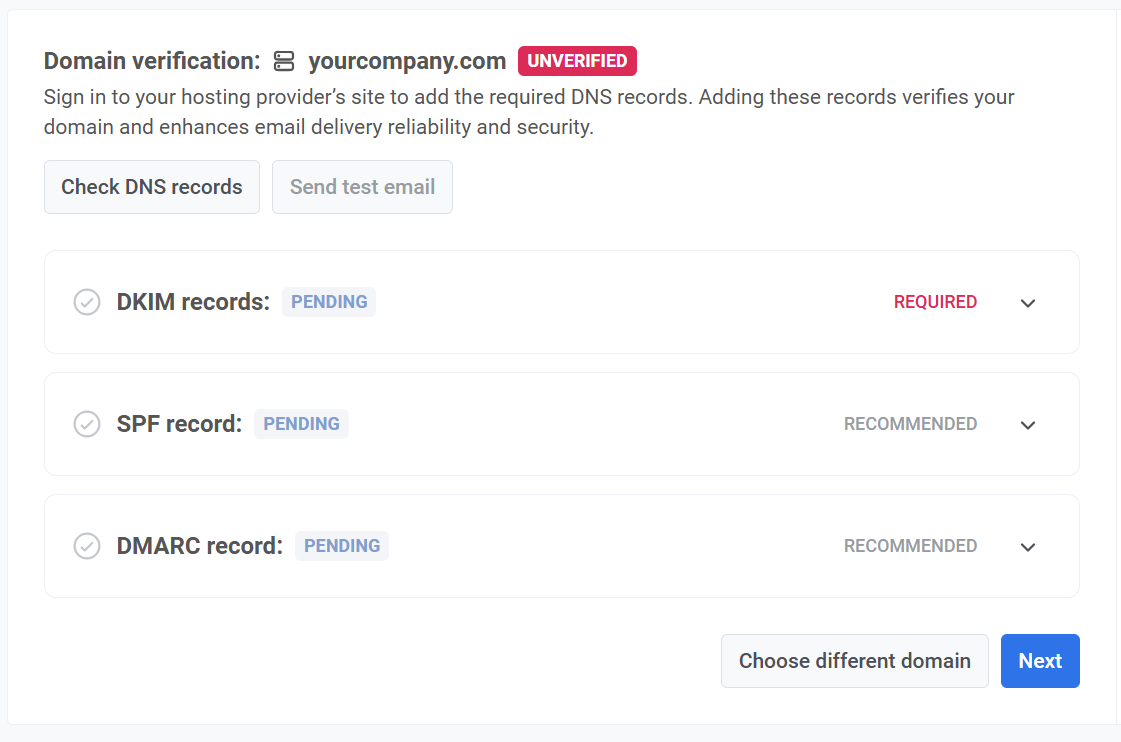
Task: Click the yourcompany.com domain name
Action: [x=407, y=61]
